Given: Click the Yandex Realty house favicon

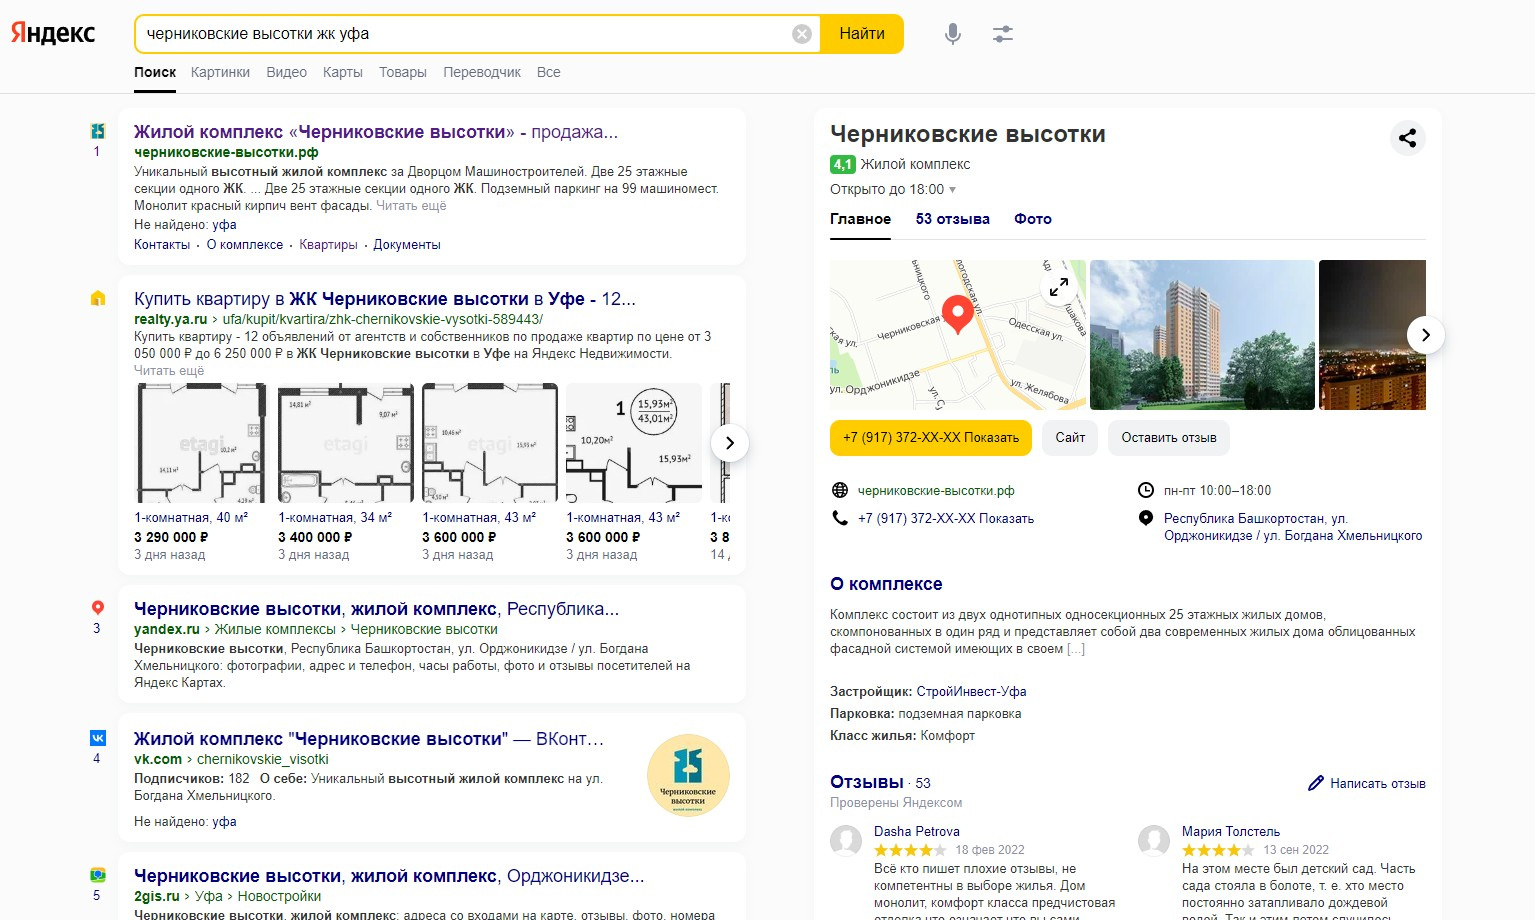Looking at the screenshot, I should (97, 298).
